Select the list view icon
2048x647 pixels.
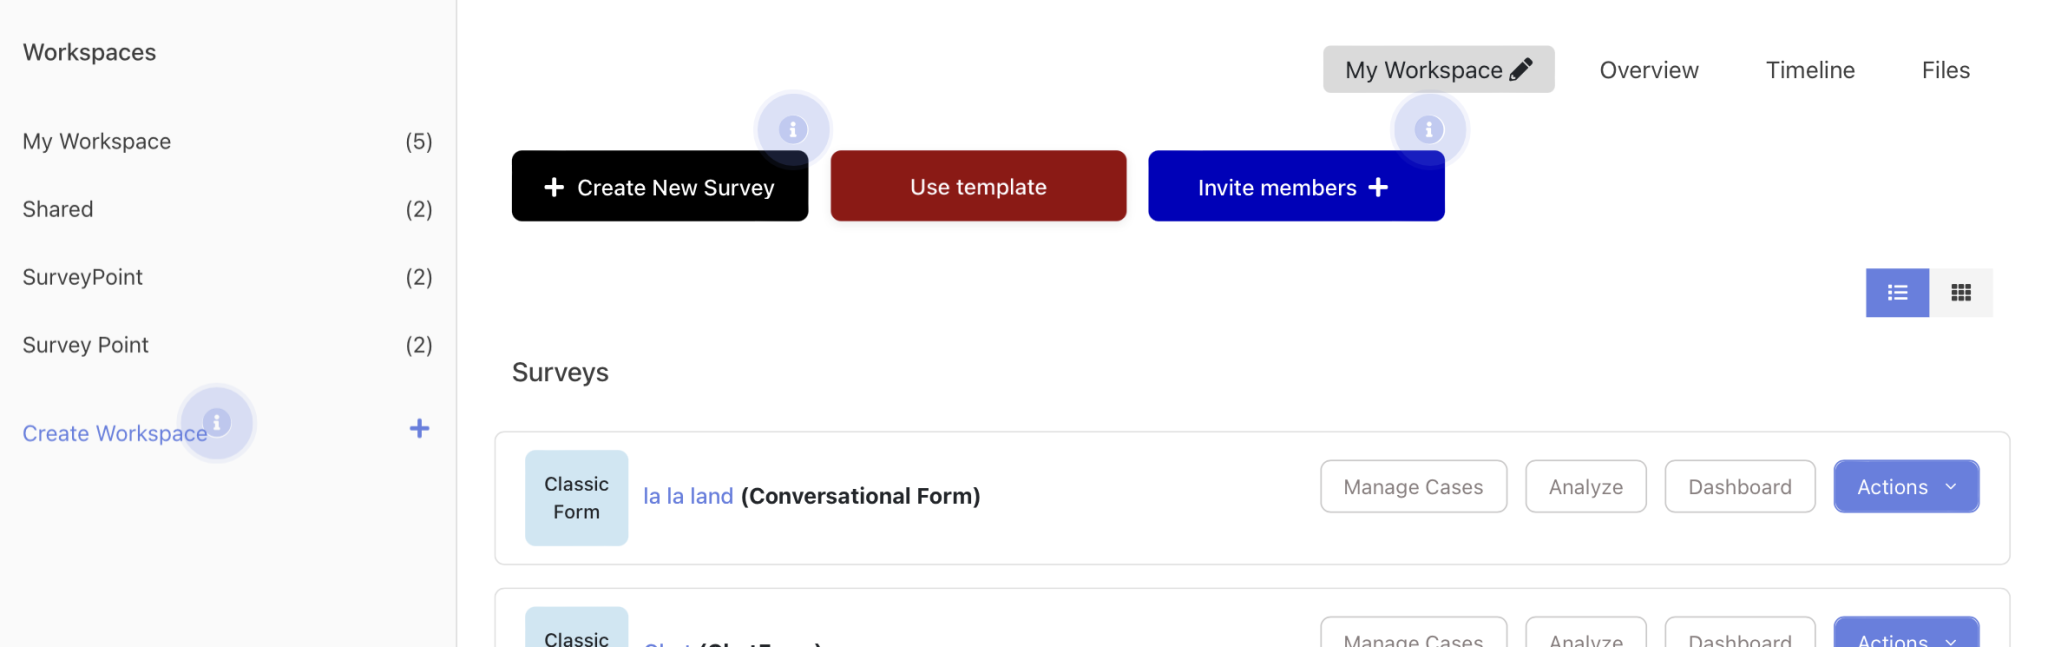(1897, 292)
